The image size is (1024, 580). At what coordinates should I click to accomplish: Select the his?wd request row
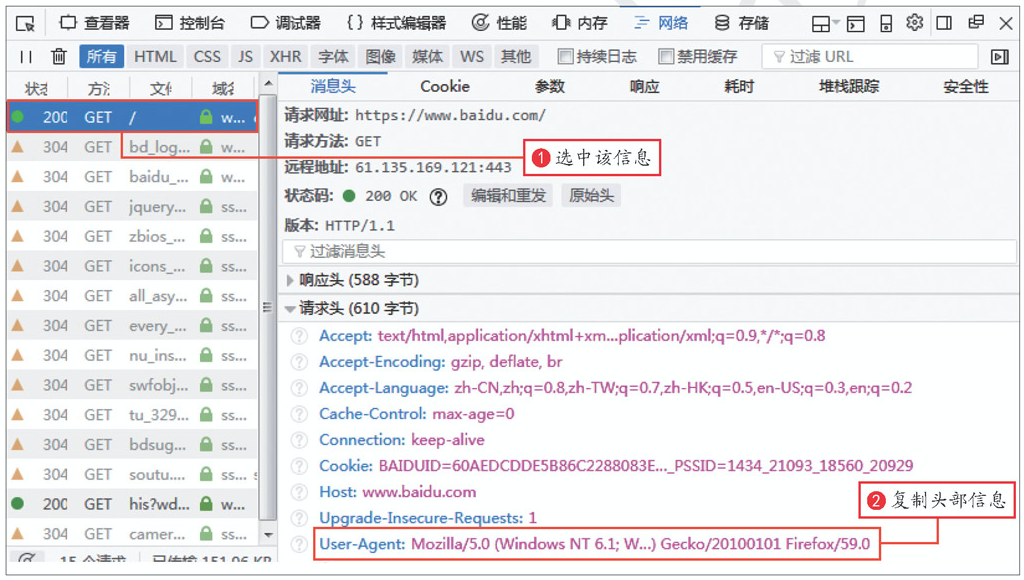pos(133,504)
